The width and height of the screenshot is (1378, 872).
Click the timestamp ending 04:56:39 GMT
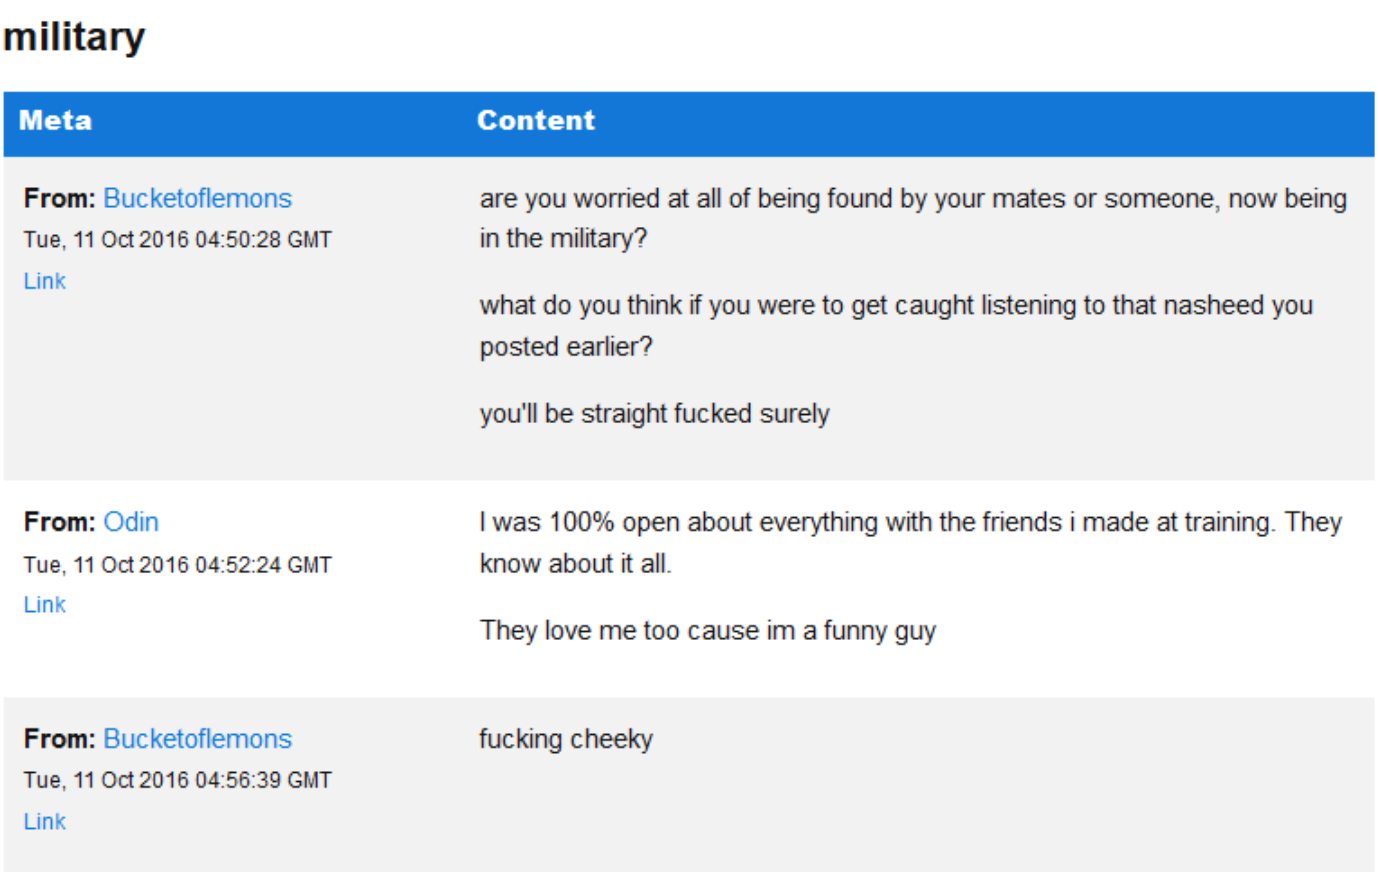[178, 780]
